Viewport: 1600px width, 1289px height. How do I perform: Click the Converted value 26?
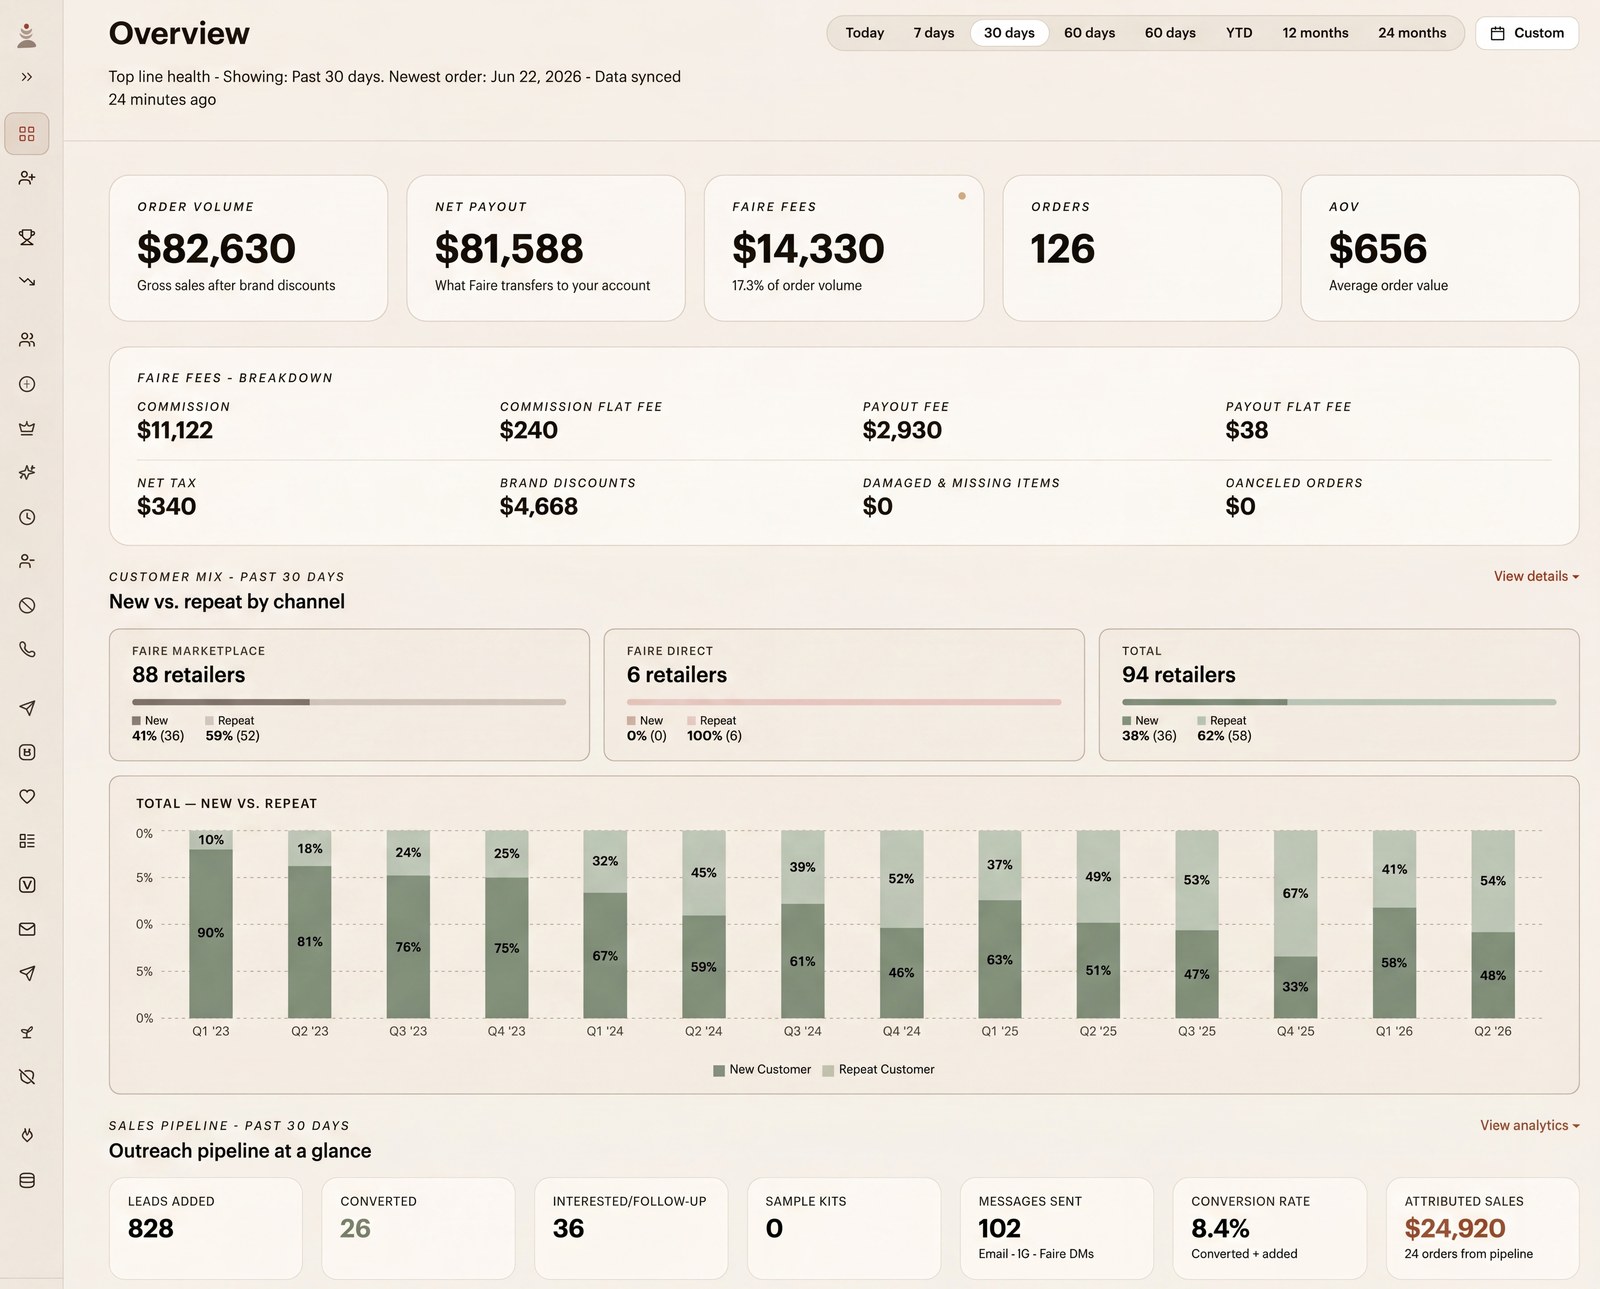pyautogui.click(x=355, y=1228)
